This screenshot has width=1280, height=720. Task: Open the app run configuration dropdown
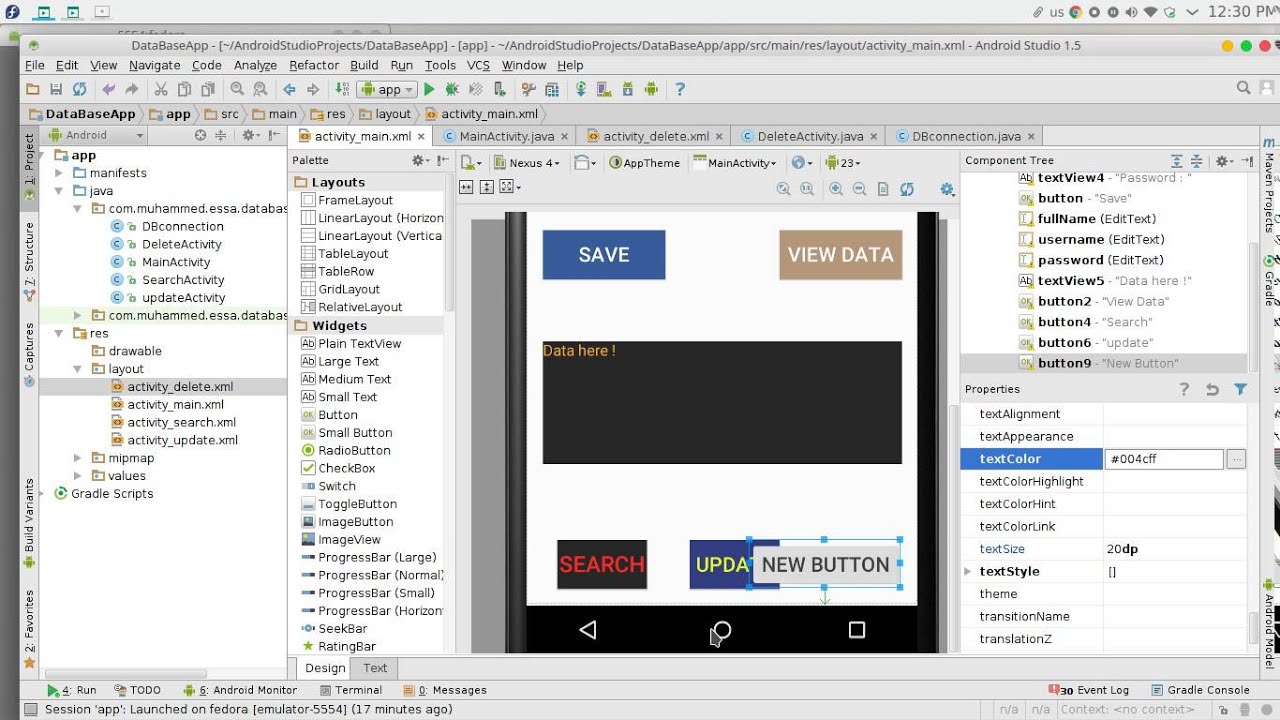tap(385, 89)
